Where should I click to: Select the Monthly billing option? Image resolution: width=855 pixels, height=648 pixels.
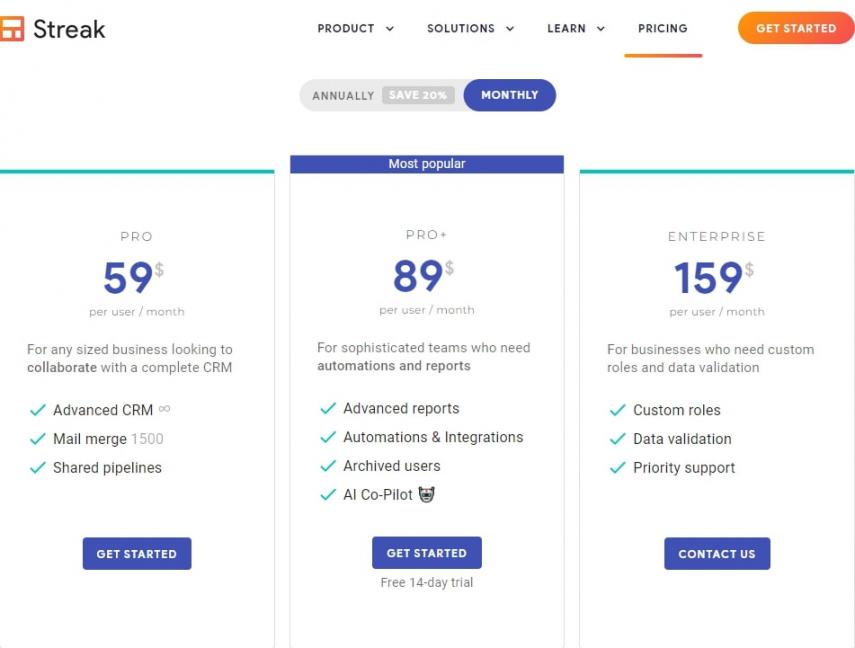(x=509, y=95)
